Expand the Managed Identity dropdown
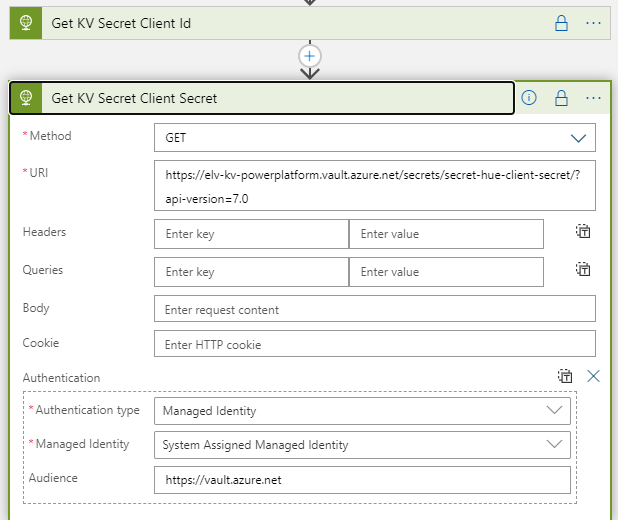 [362, 445]
